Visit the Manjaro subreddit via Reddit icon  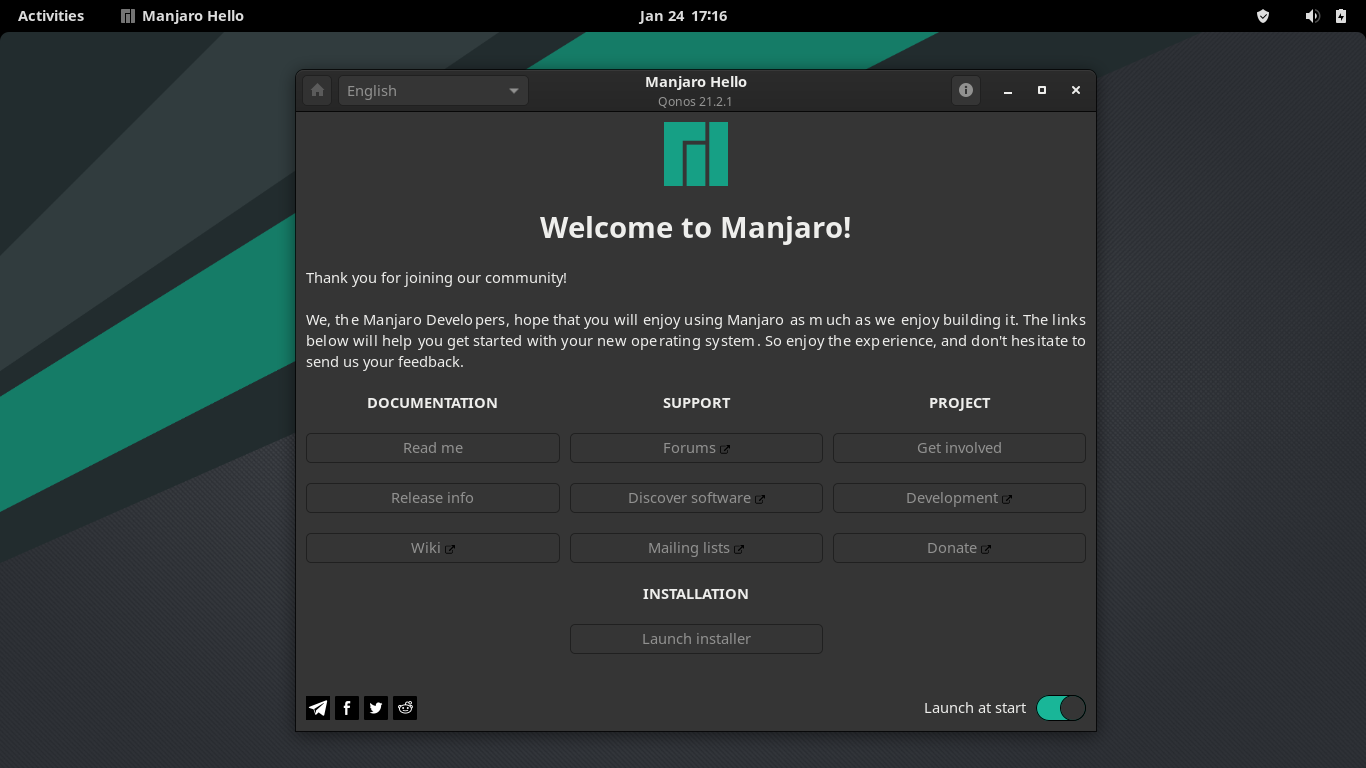click(x=404, y=707)
